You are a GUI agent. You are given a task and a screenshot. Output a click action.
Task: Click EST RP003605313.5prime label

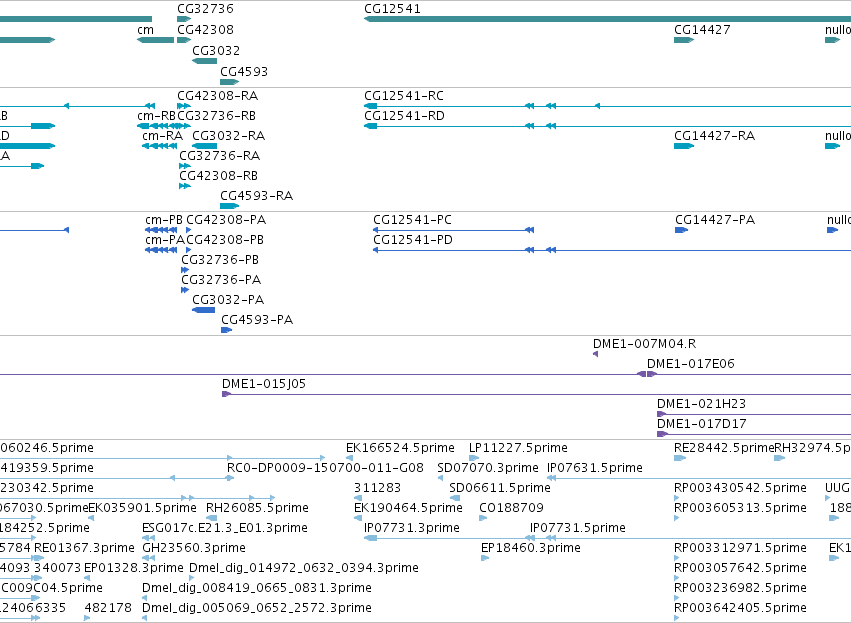click(740, 508)
